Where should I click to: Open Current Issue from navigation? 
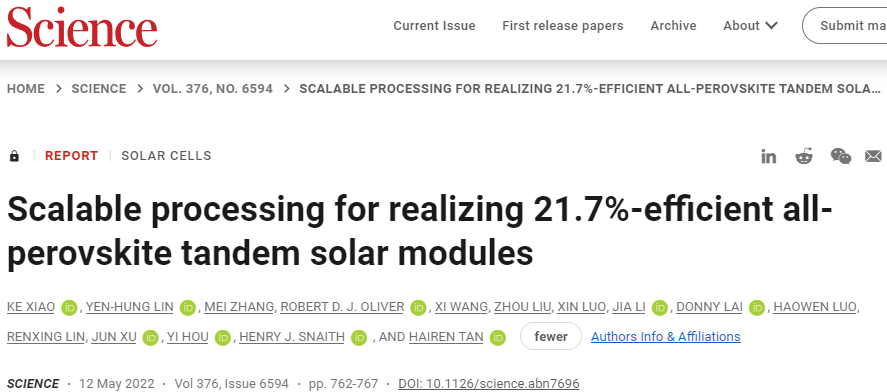tap(434, 25)
